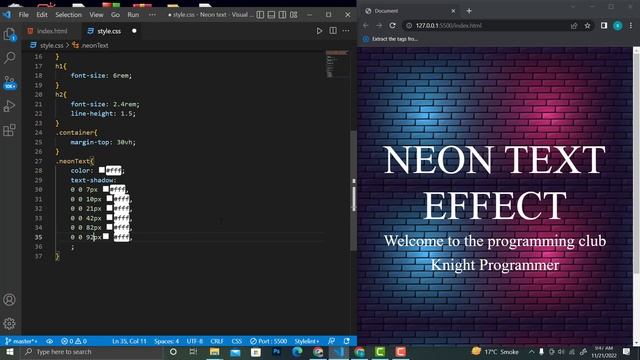Reload the page in Chrome
This screenshot has height=360, width=640.
(x=393, y=25)
